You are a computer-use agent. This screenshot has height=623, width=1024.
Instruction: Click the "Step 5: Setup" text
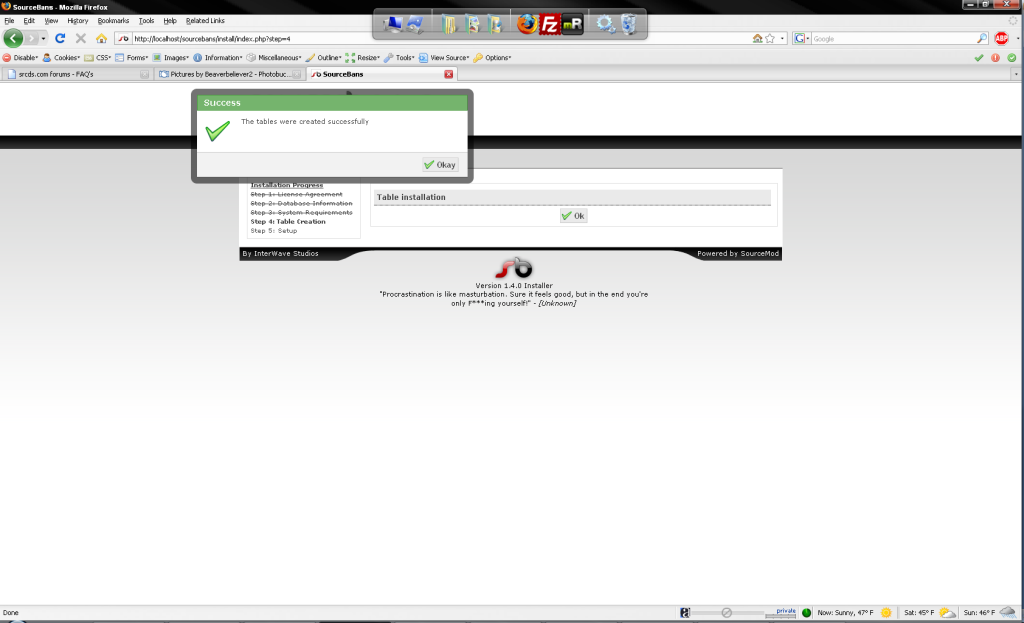pos(274,231)
